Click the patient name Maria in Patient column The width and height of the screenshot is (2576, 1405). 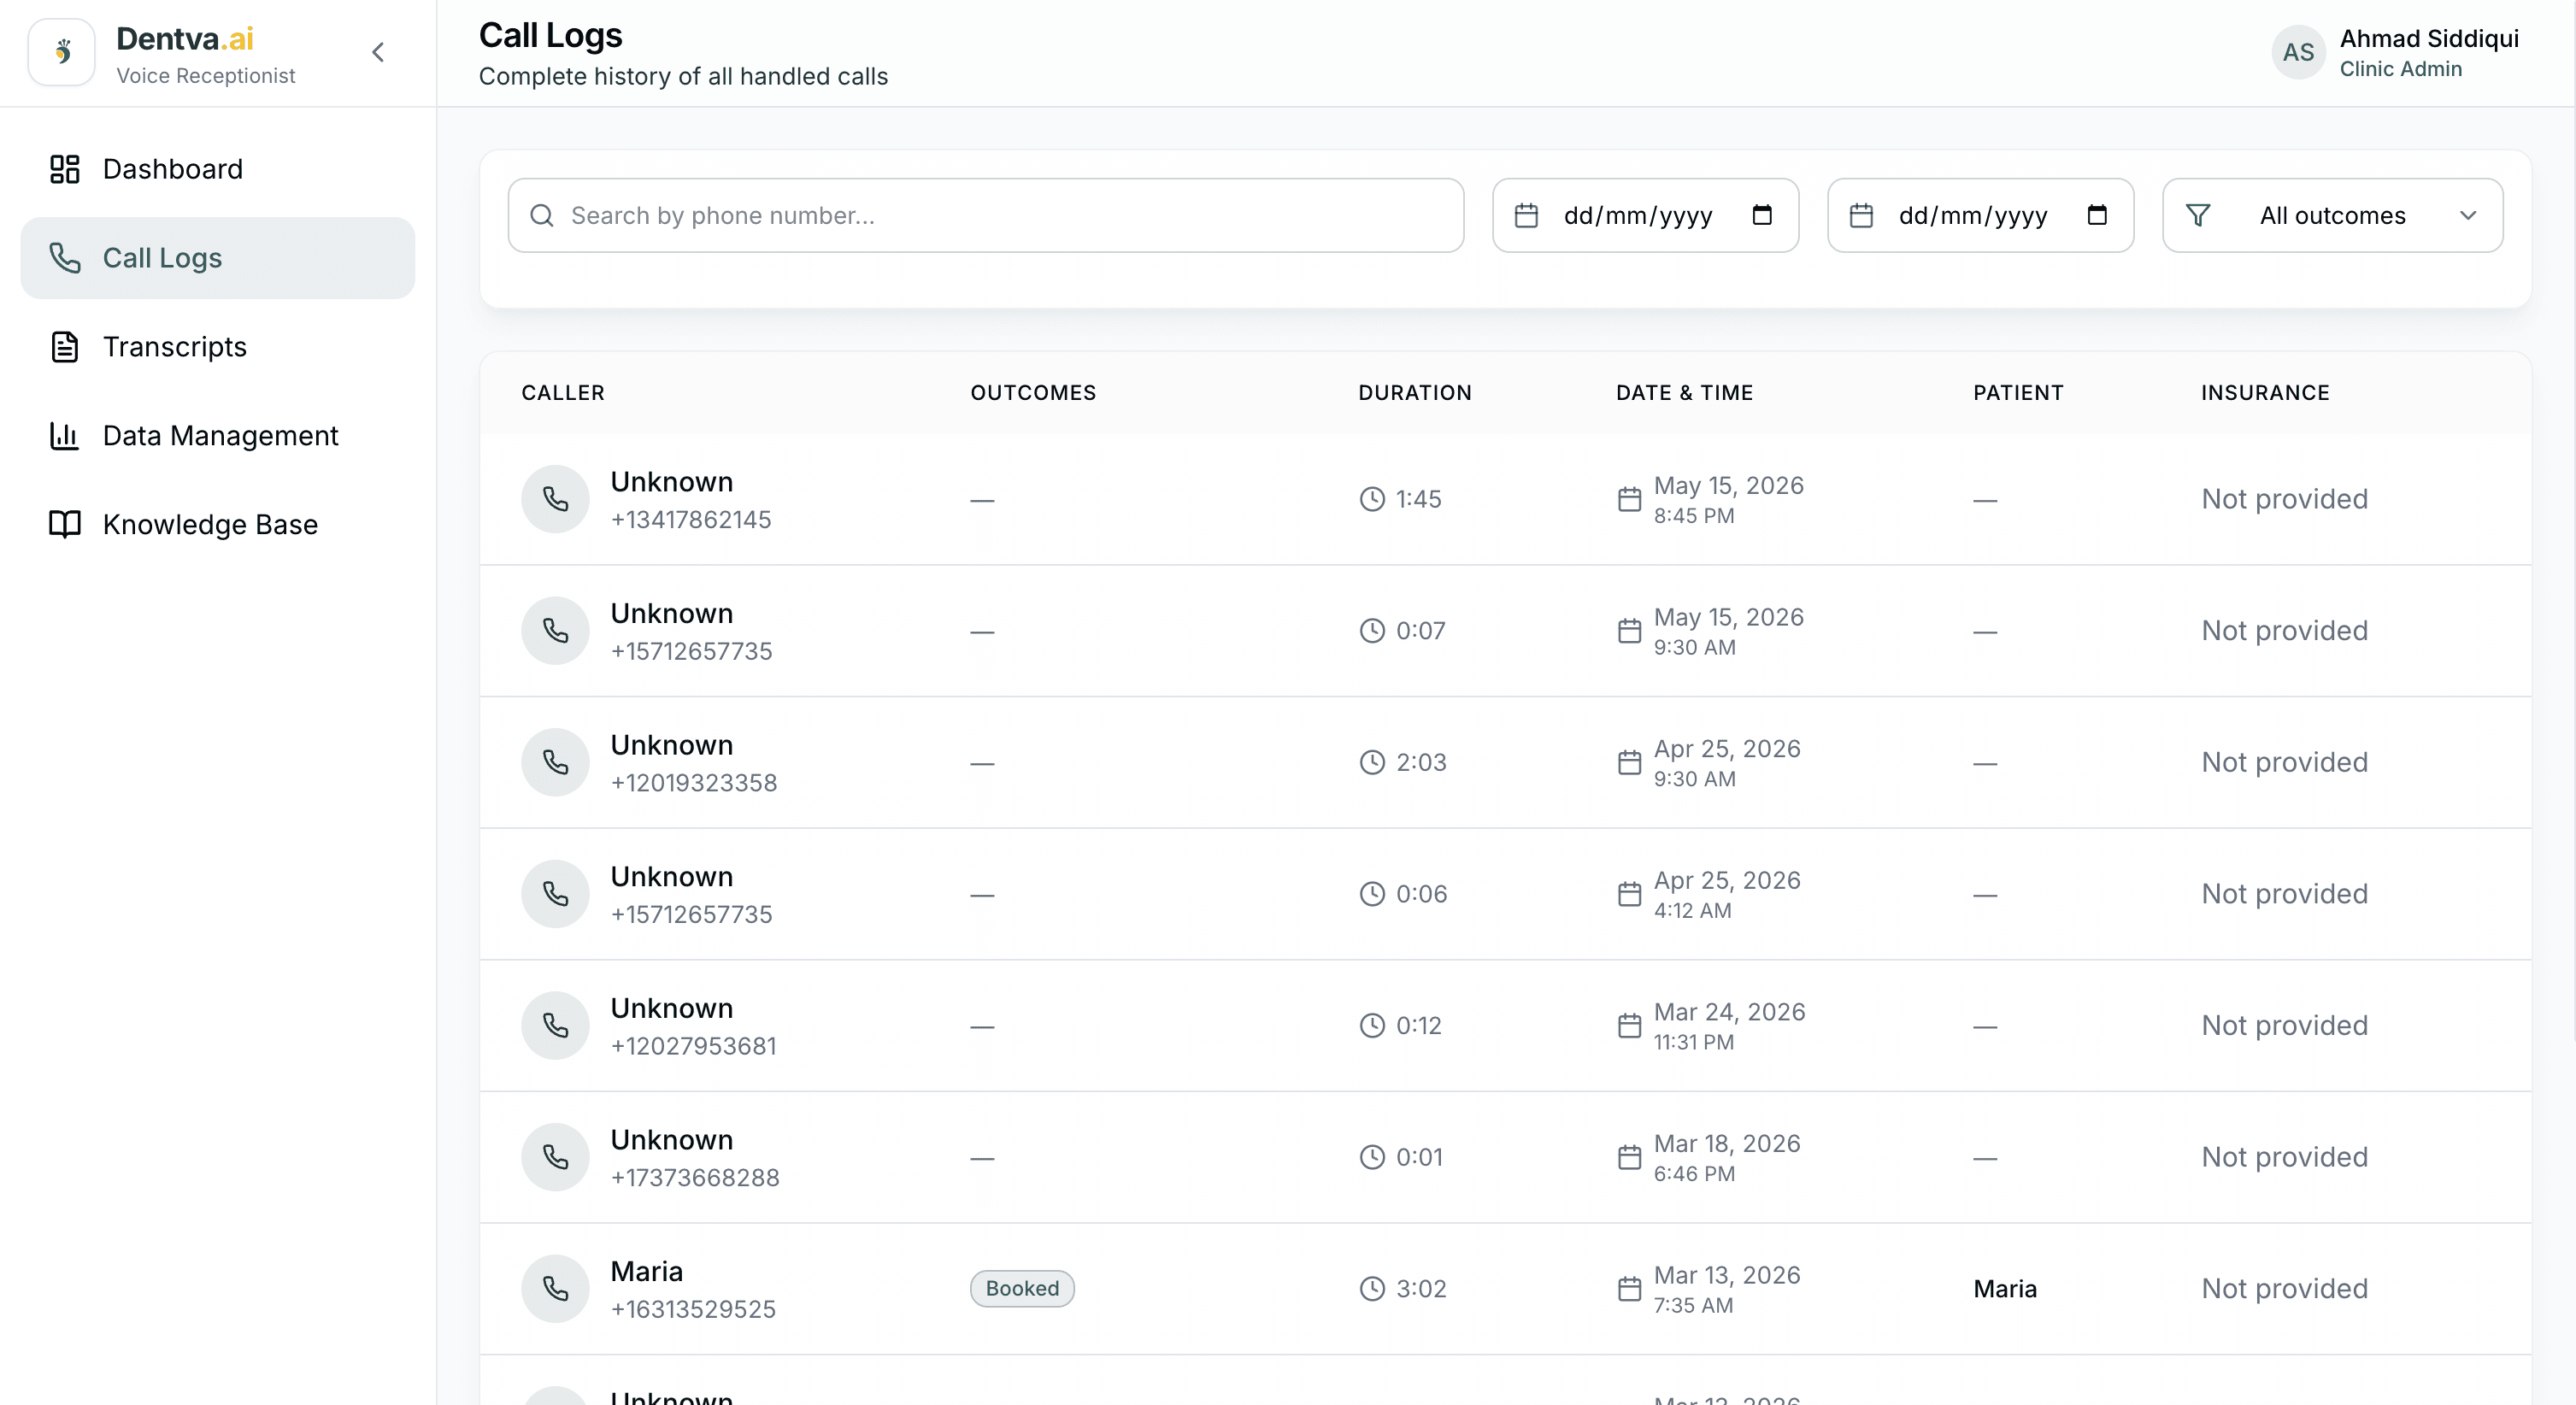[x=2005, y=1289]
